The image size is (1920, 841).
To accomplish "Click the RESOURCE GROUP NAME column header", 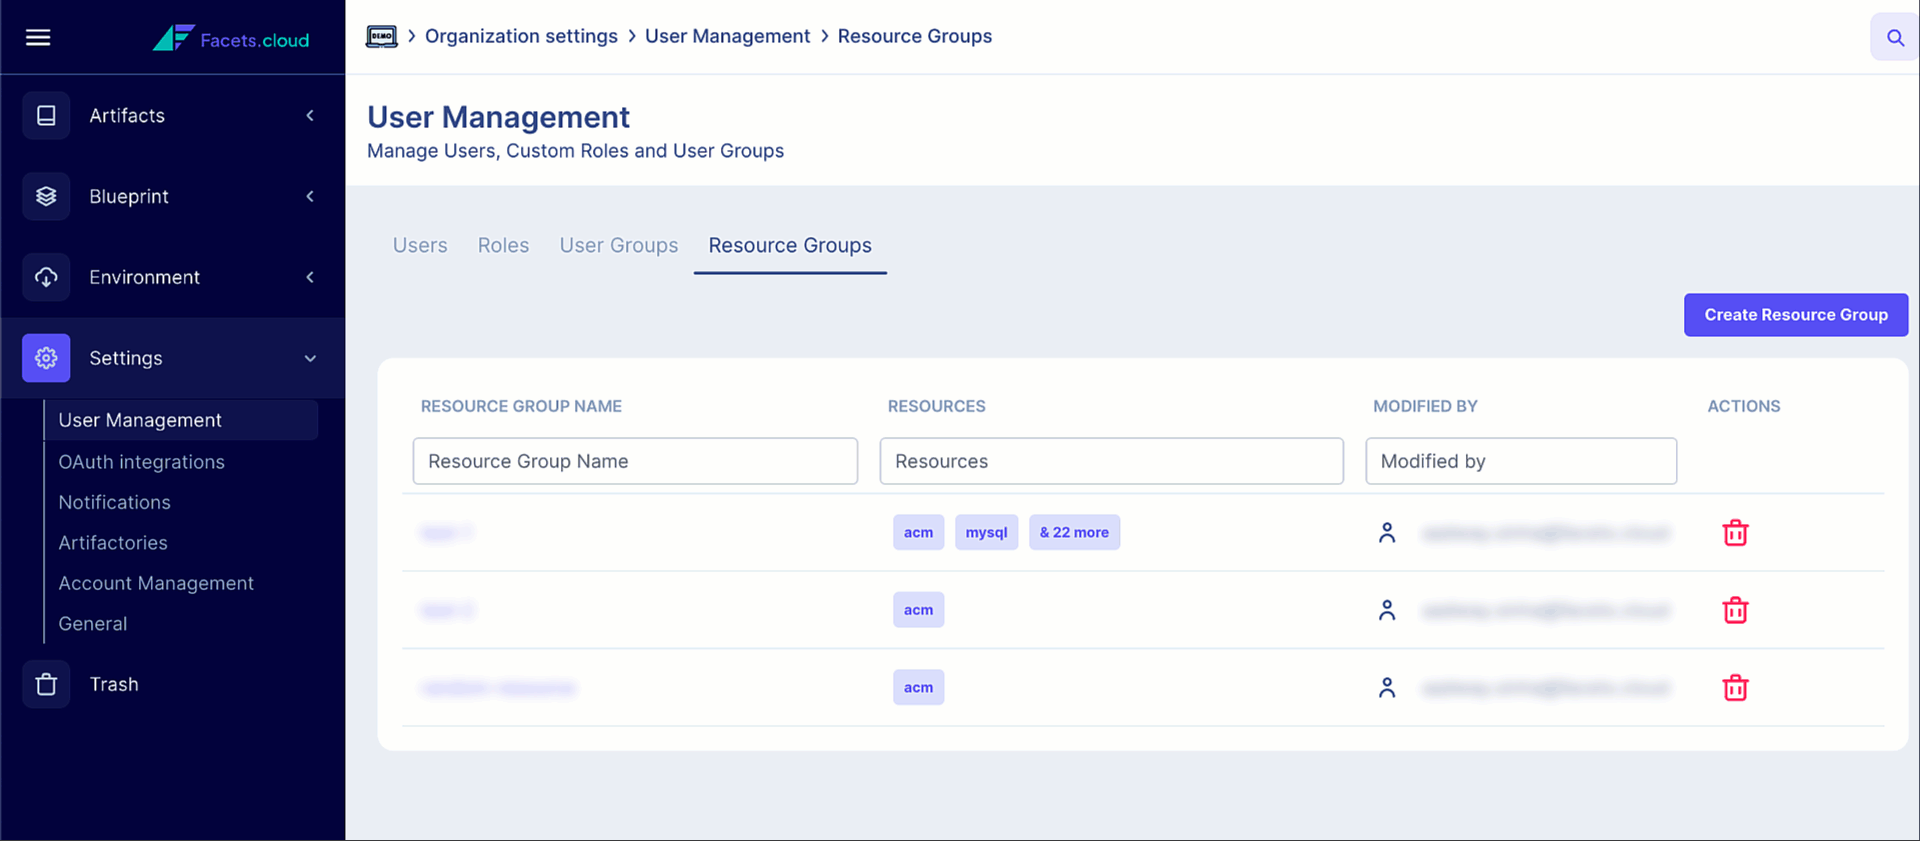I will click(521, 406).
